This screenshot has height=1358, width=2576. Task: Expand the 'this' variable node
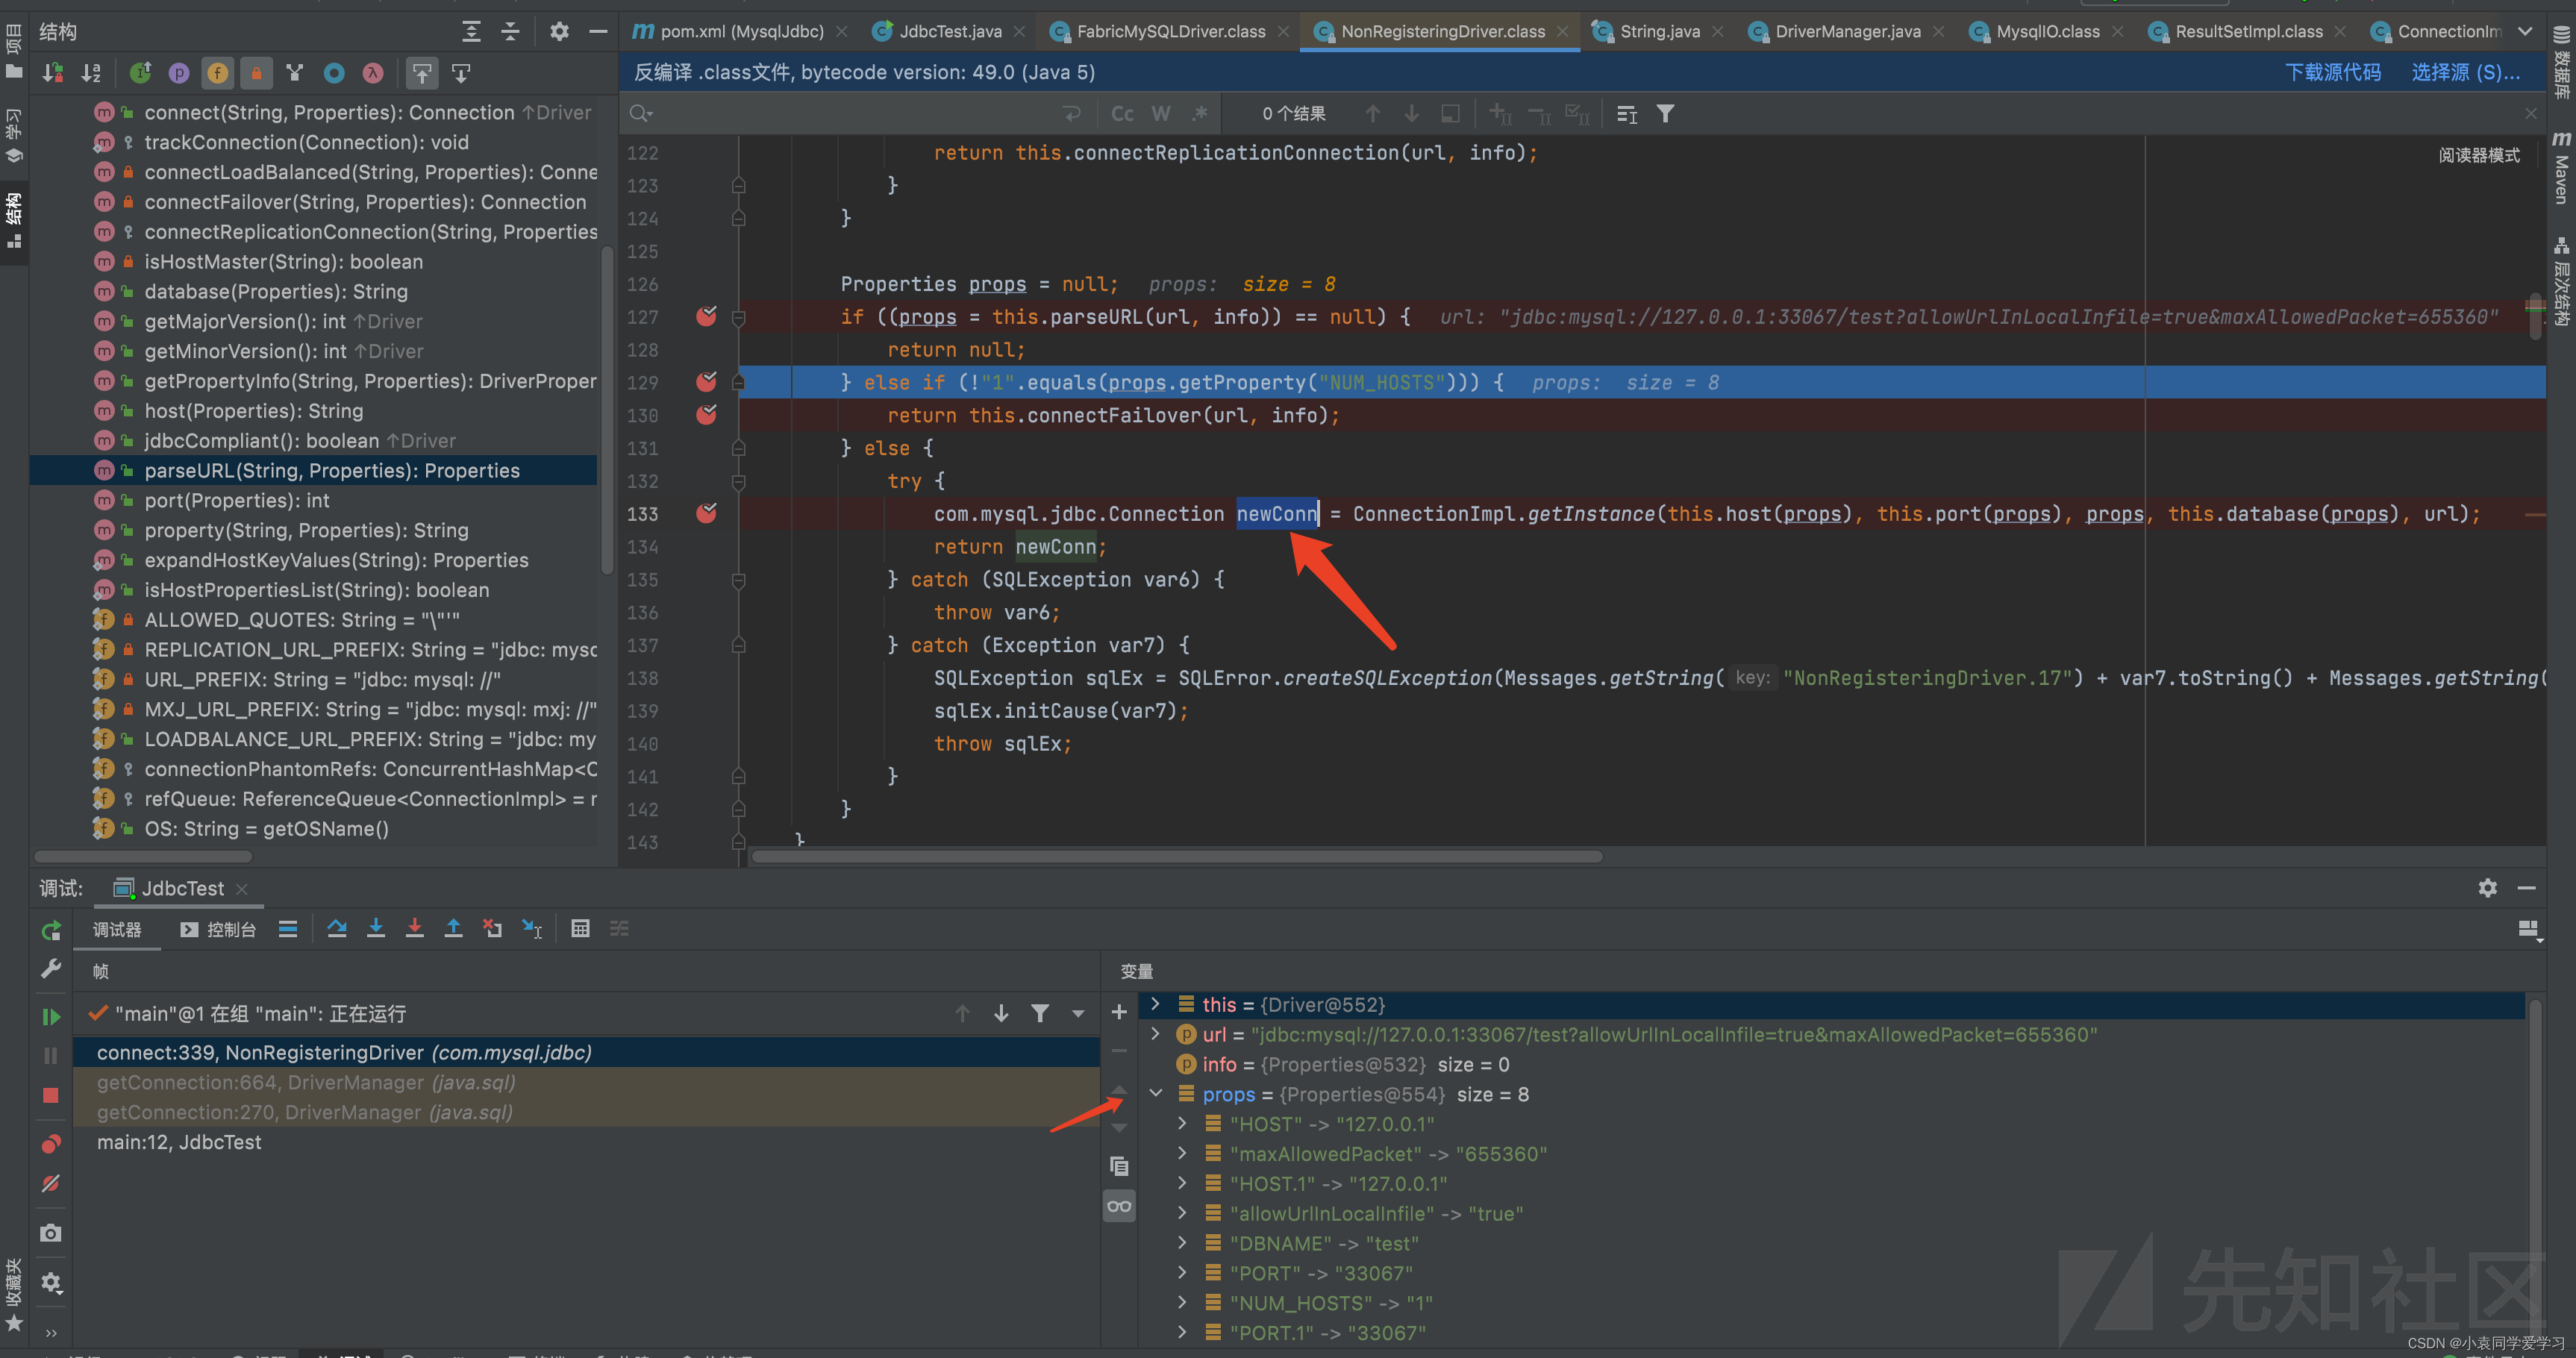tap(1156, 1004)
